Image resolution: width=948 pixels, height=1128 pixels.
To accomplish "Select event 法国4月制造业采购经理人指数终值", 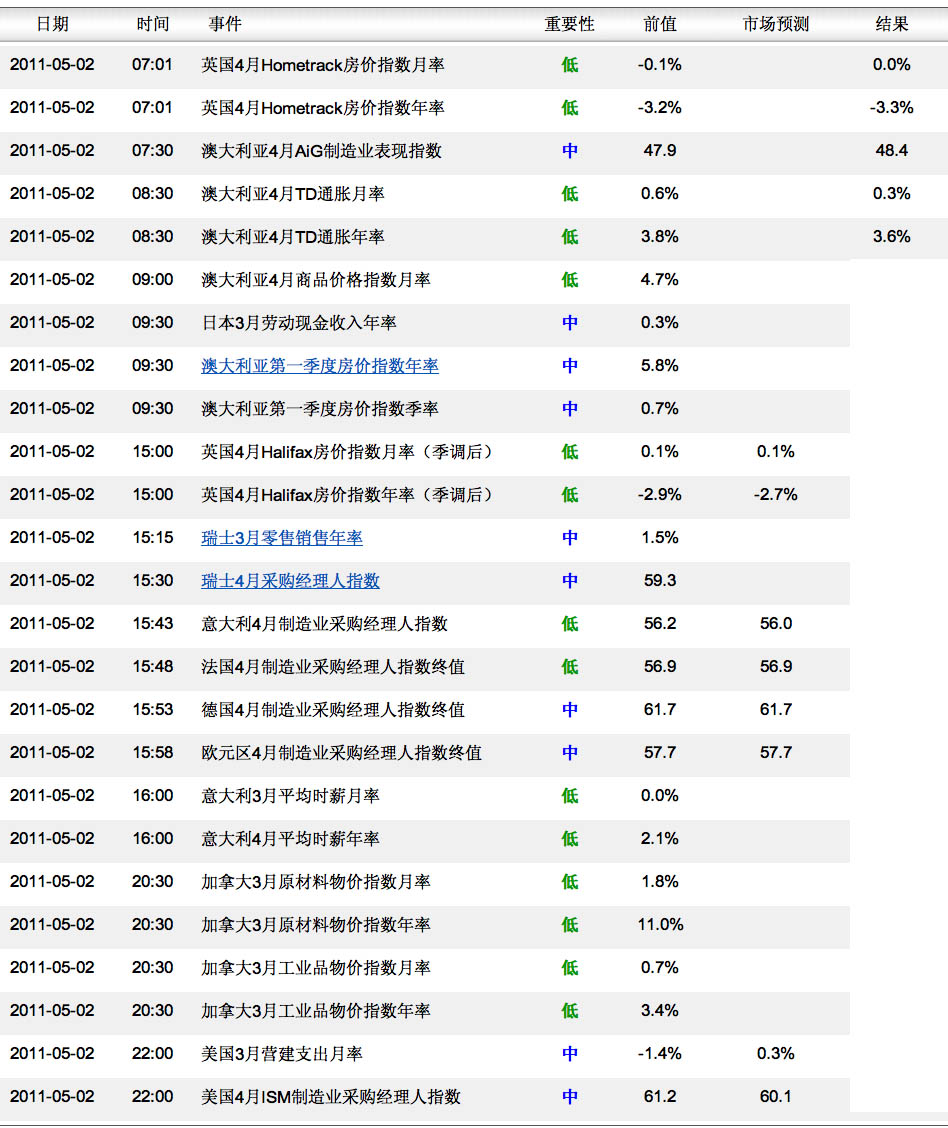I will [x=332, y=667].
